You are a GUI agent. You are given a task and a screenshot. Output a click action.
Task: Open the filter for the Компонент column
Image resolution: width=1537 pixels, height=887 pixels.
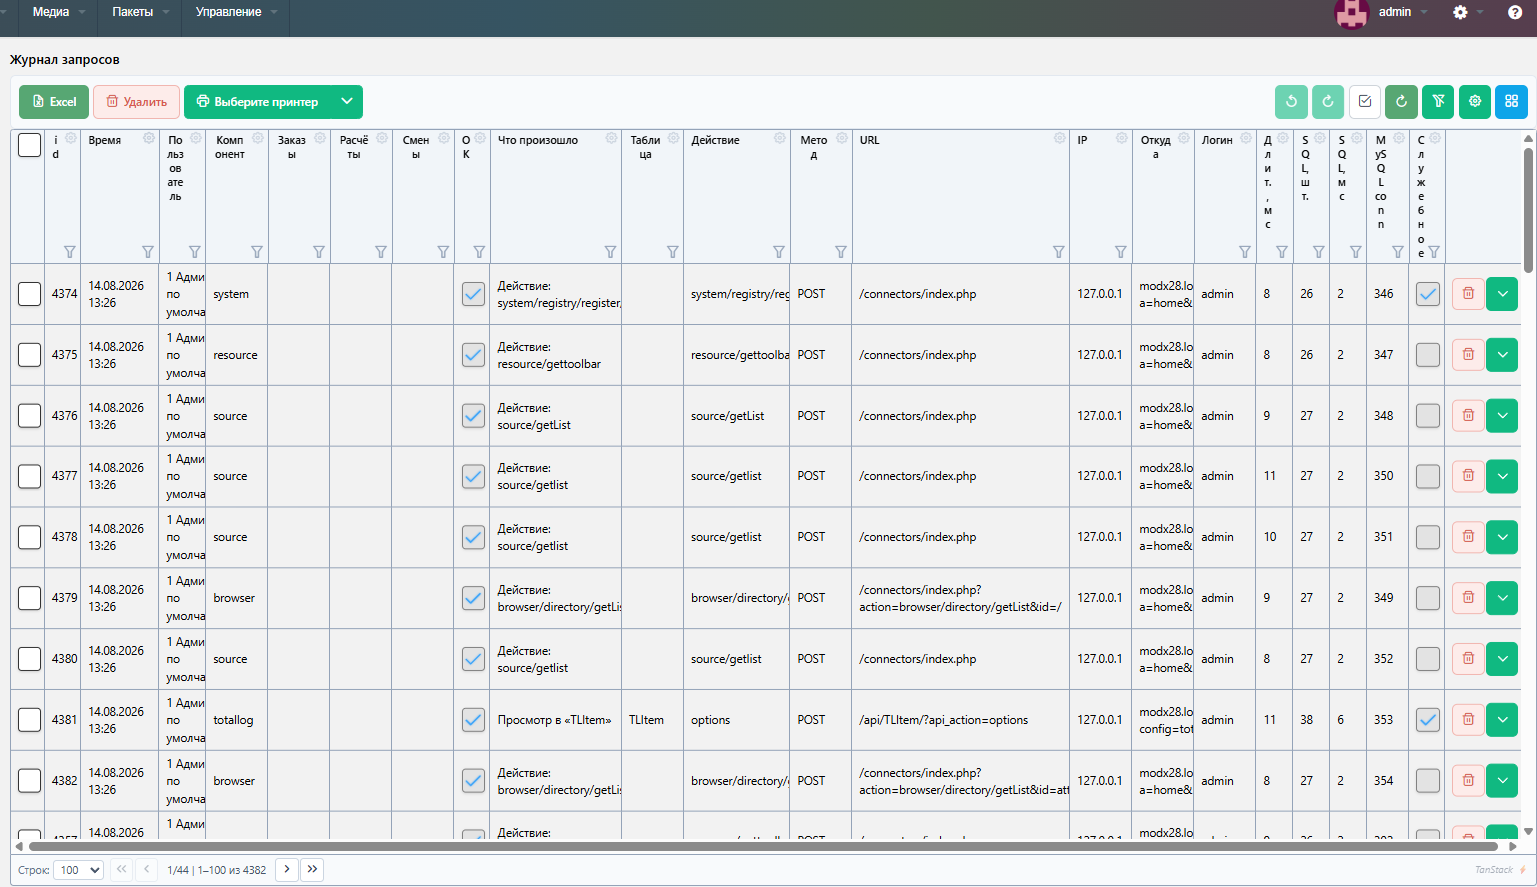pos(257,252)
